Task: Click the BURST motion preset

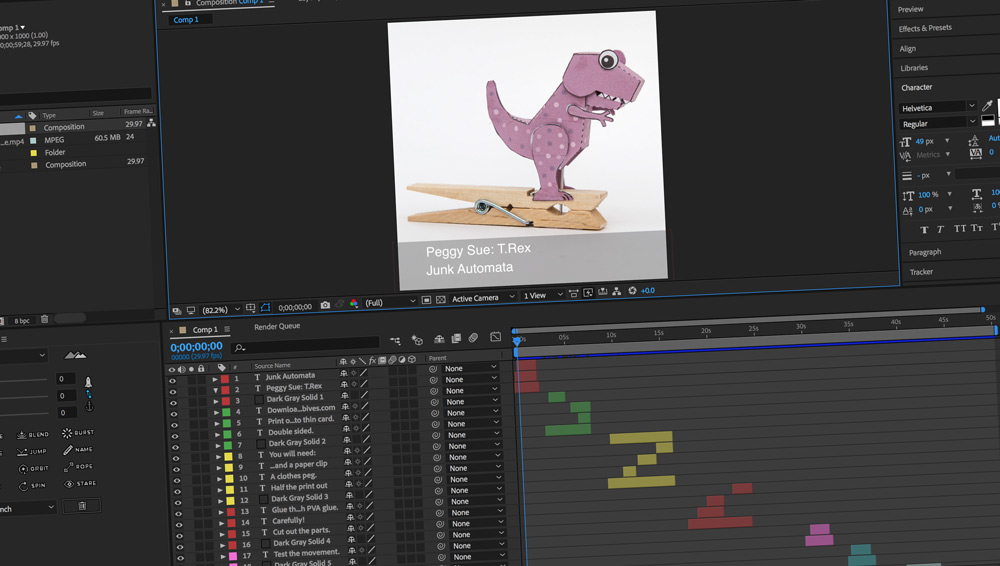Action: click(77, 433)
